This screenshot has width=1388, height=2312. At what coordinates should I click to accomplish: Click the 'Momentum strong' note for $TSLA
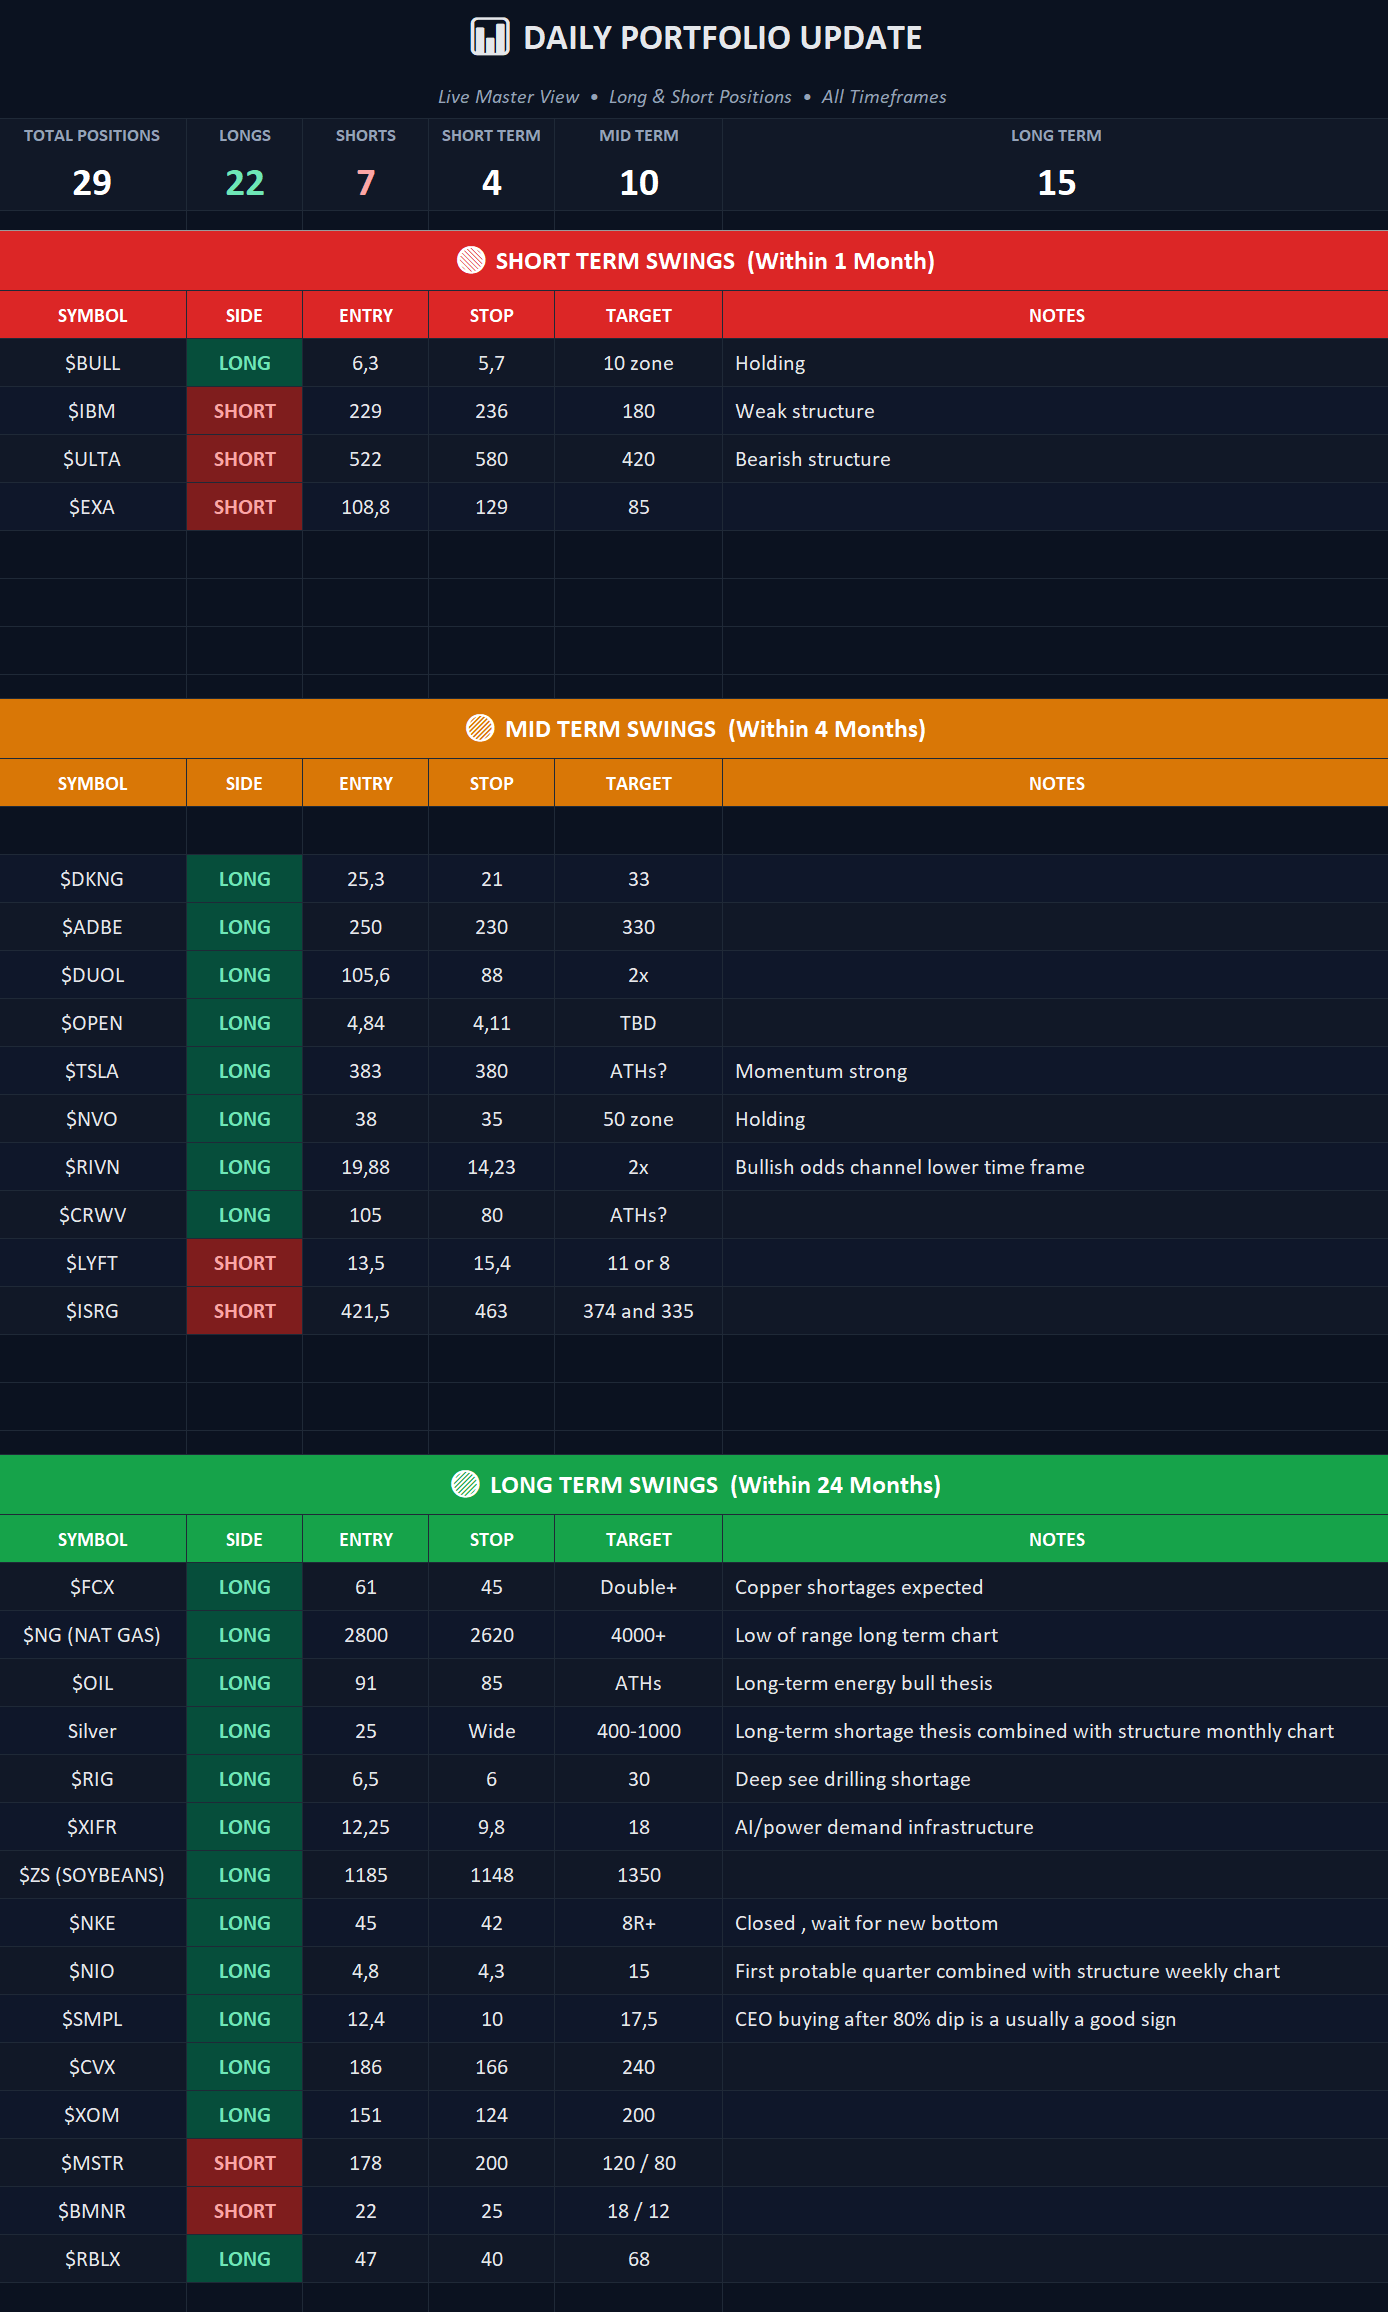[x=821, y=1071]
